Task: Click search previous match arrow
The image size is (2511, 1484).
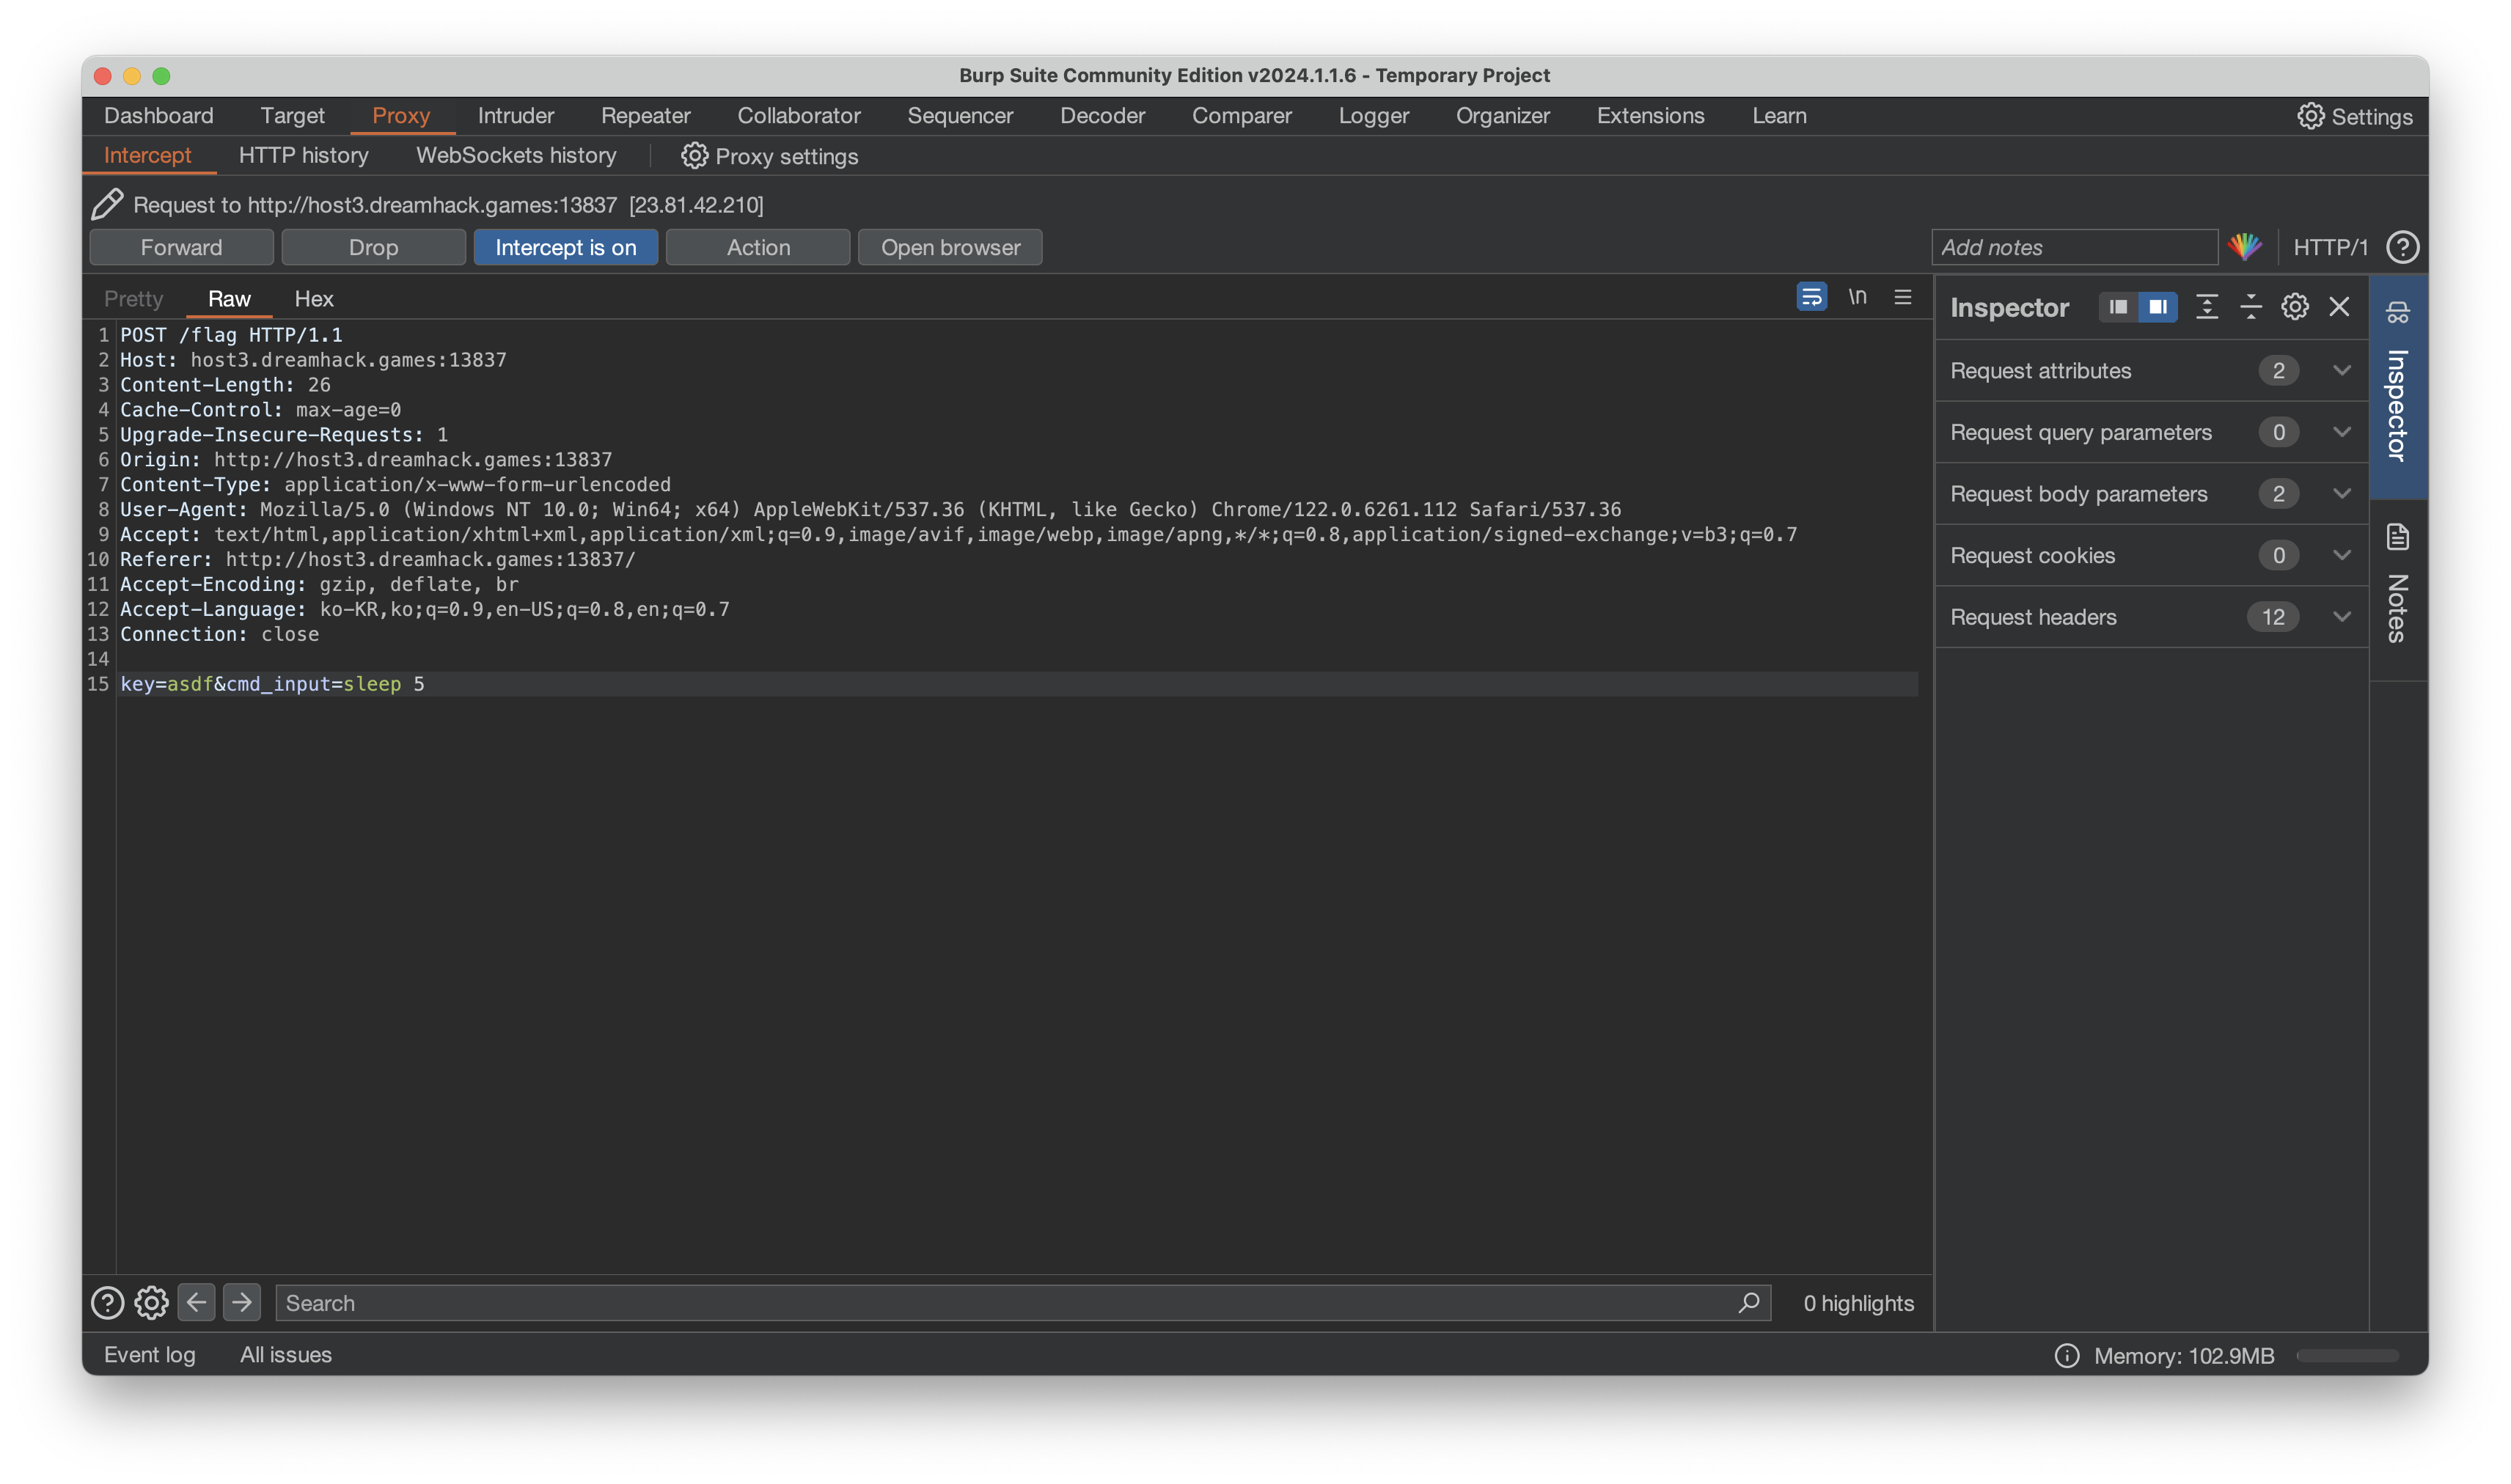Action: [196, 1302]
